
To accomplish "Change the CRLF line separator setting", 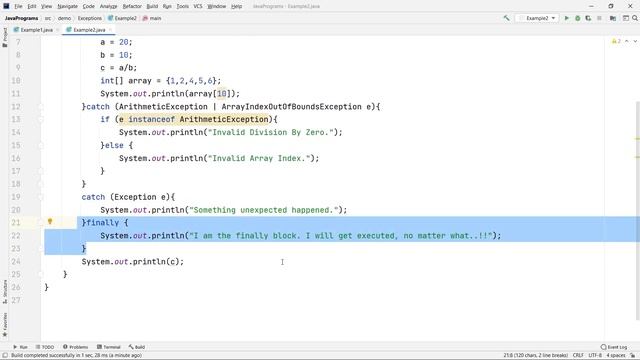I will click(578, 356).
